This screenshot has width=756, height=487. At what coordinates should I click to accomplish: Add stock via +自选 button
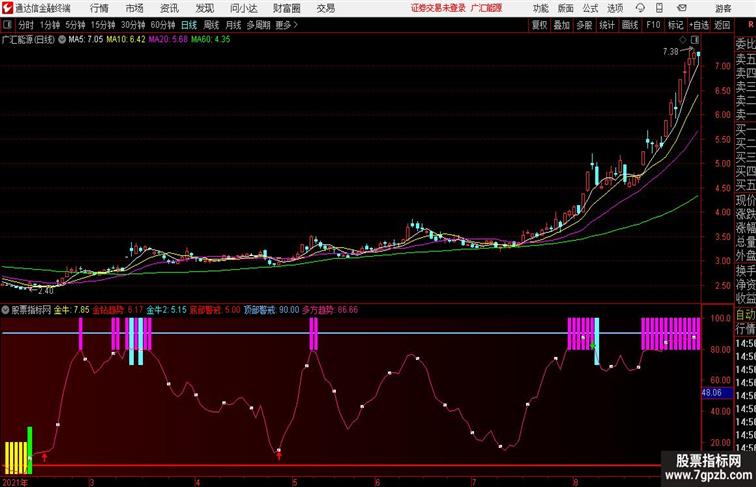point(699,25)
